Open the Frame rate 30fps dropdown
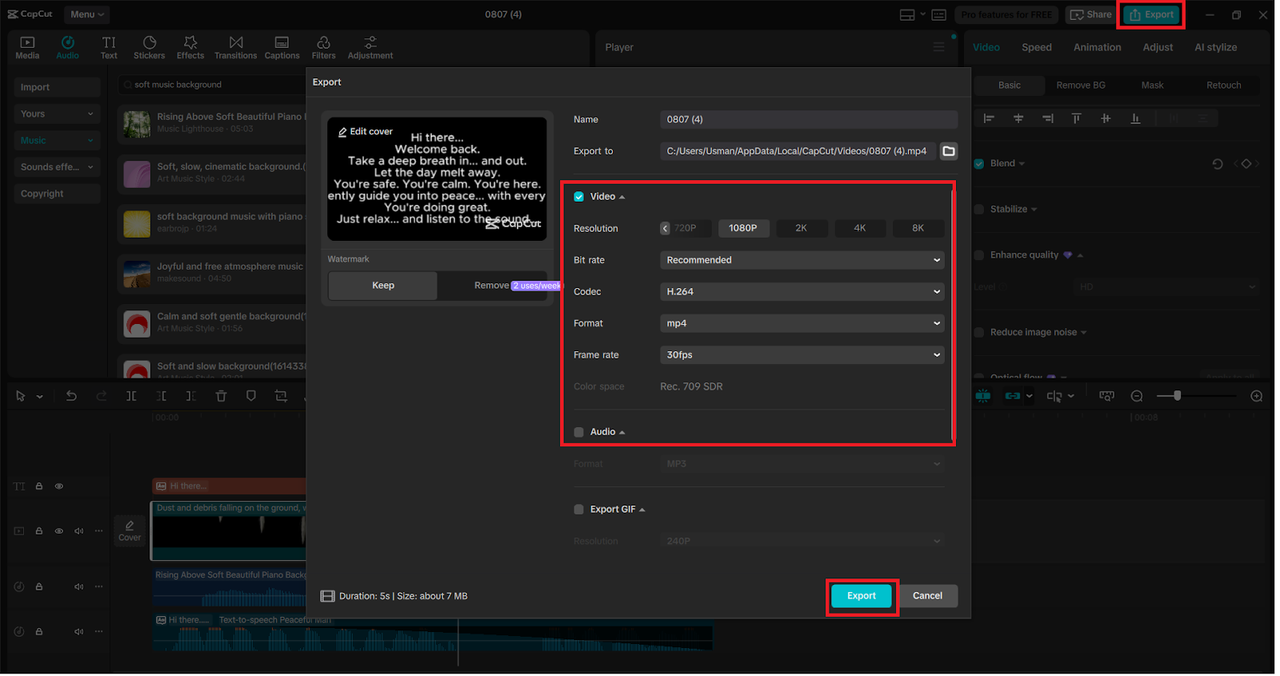The height and width of the screenshot is (676, 1280). coord(802,355)
